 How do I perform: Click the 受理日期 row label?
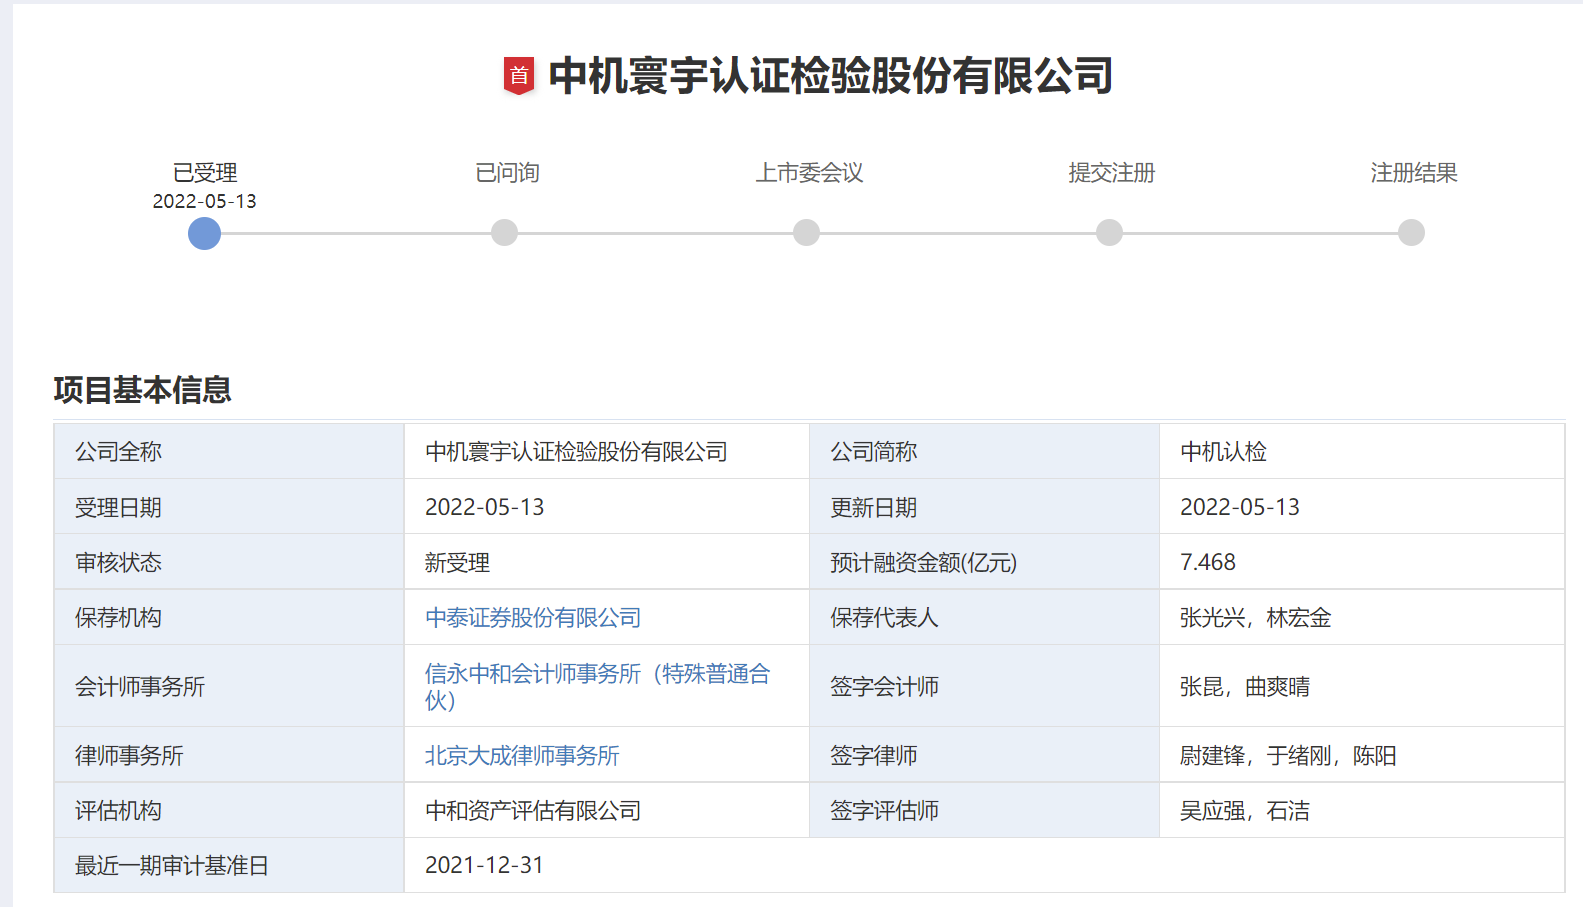118,508
